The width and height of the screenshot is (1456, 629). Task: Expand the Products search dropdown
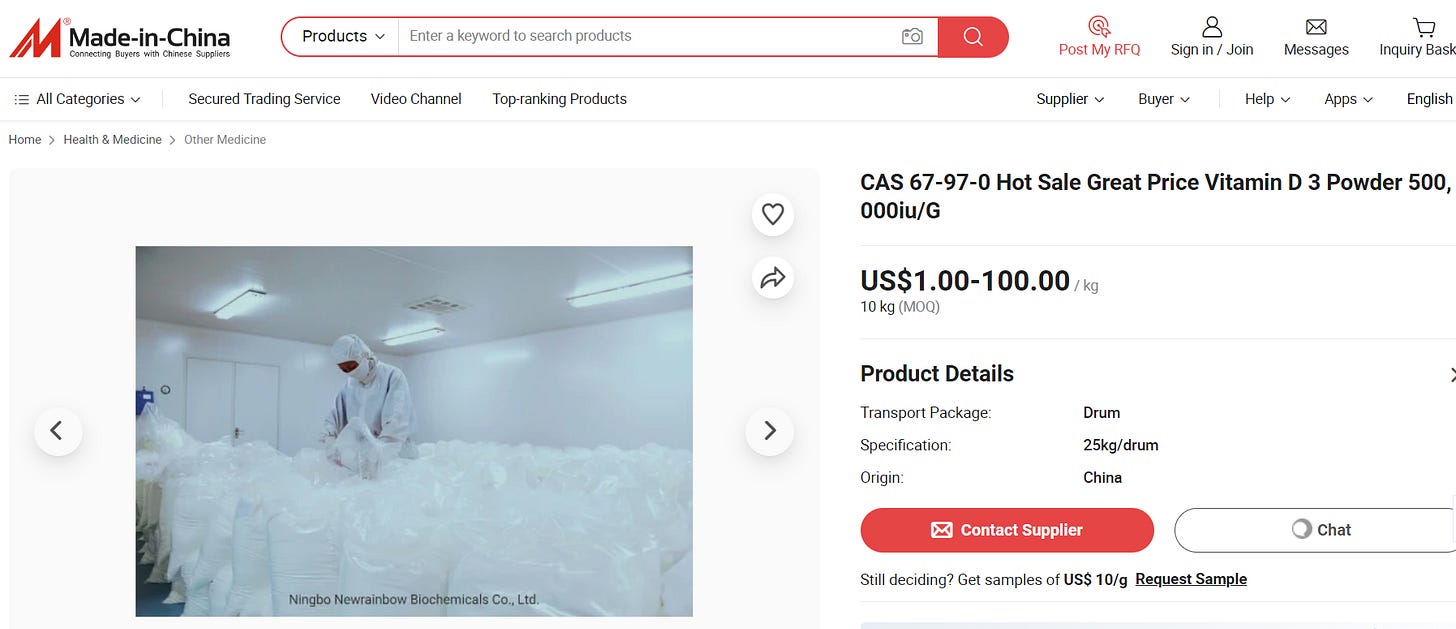click(342, 36)
